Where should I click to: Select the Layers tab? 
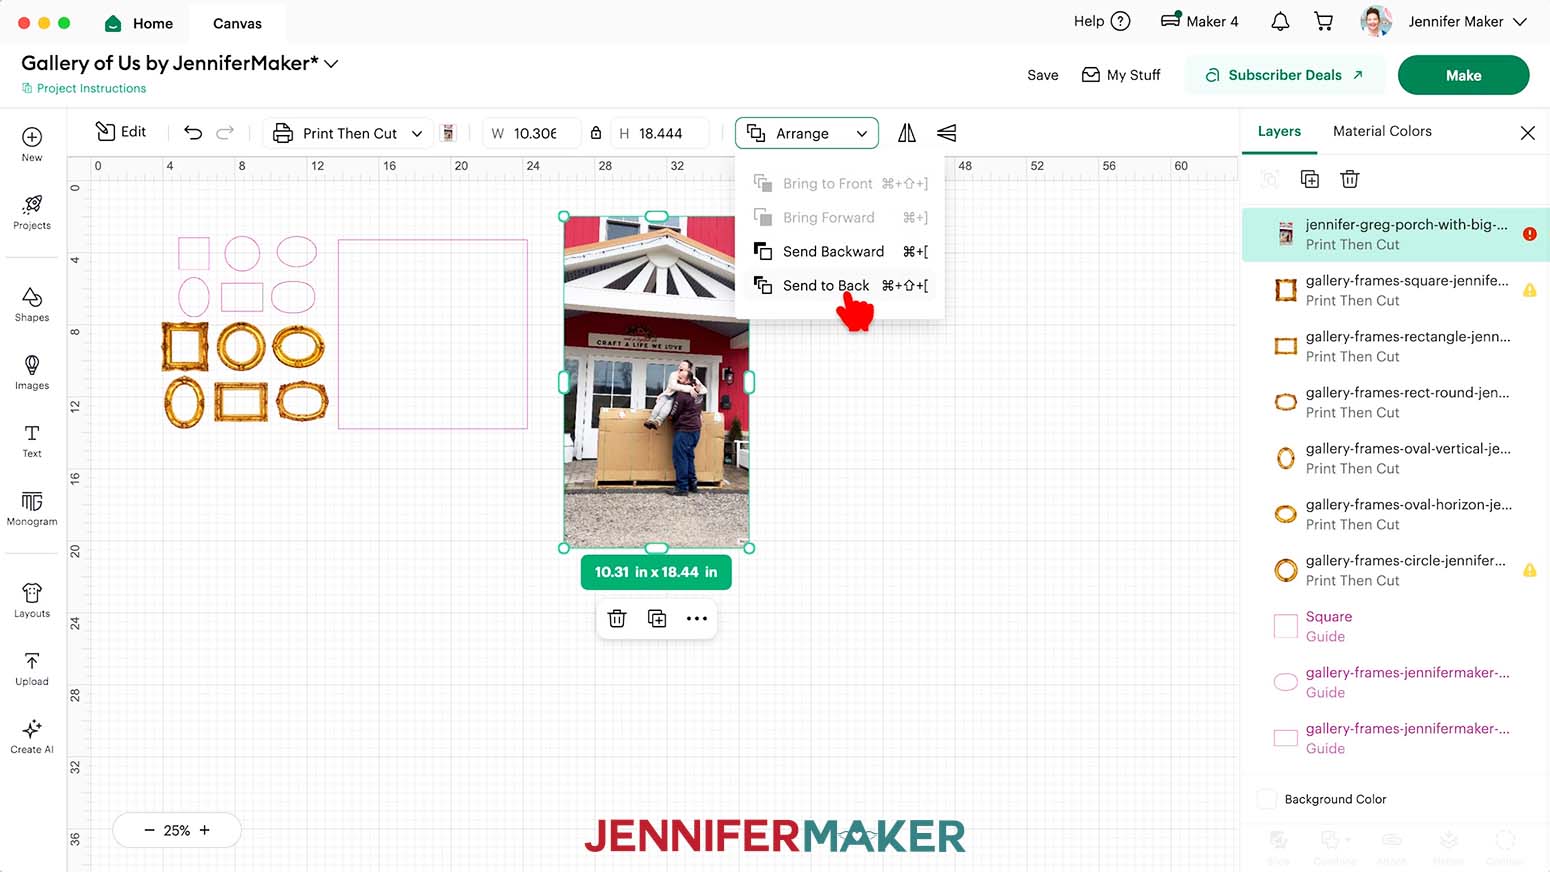click(x=1279, y=131)
